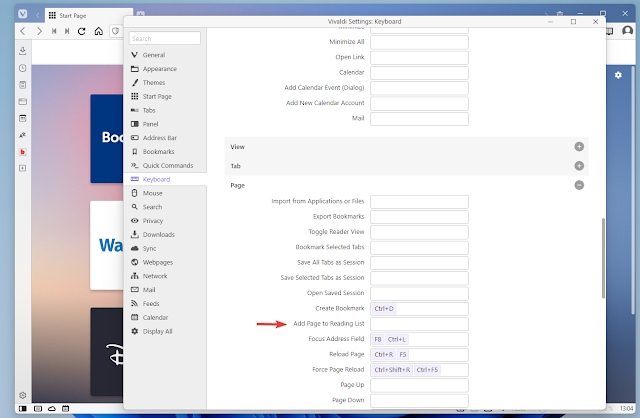Open the Bookmarks settings category
The image size is (640, 418).
(165, 151)
